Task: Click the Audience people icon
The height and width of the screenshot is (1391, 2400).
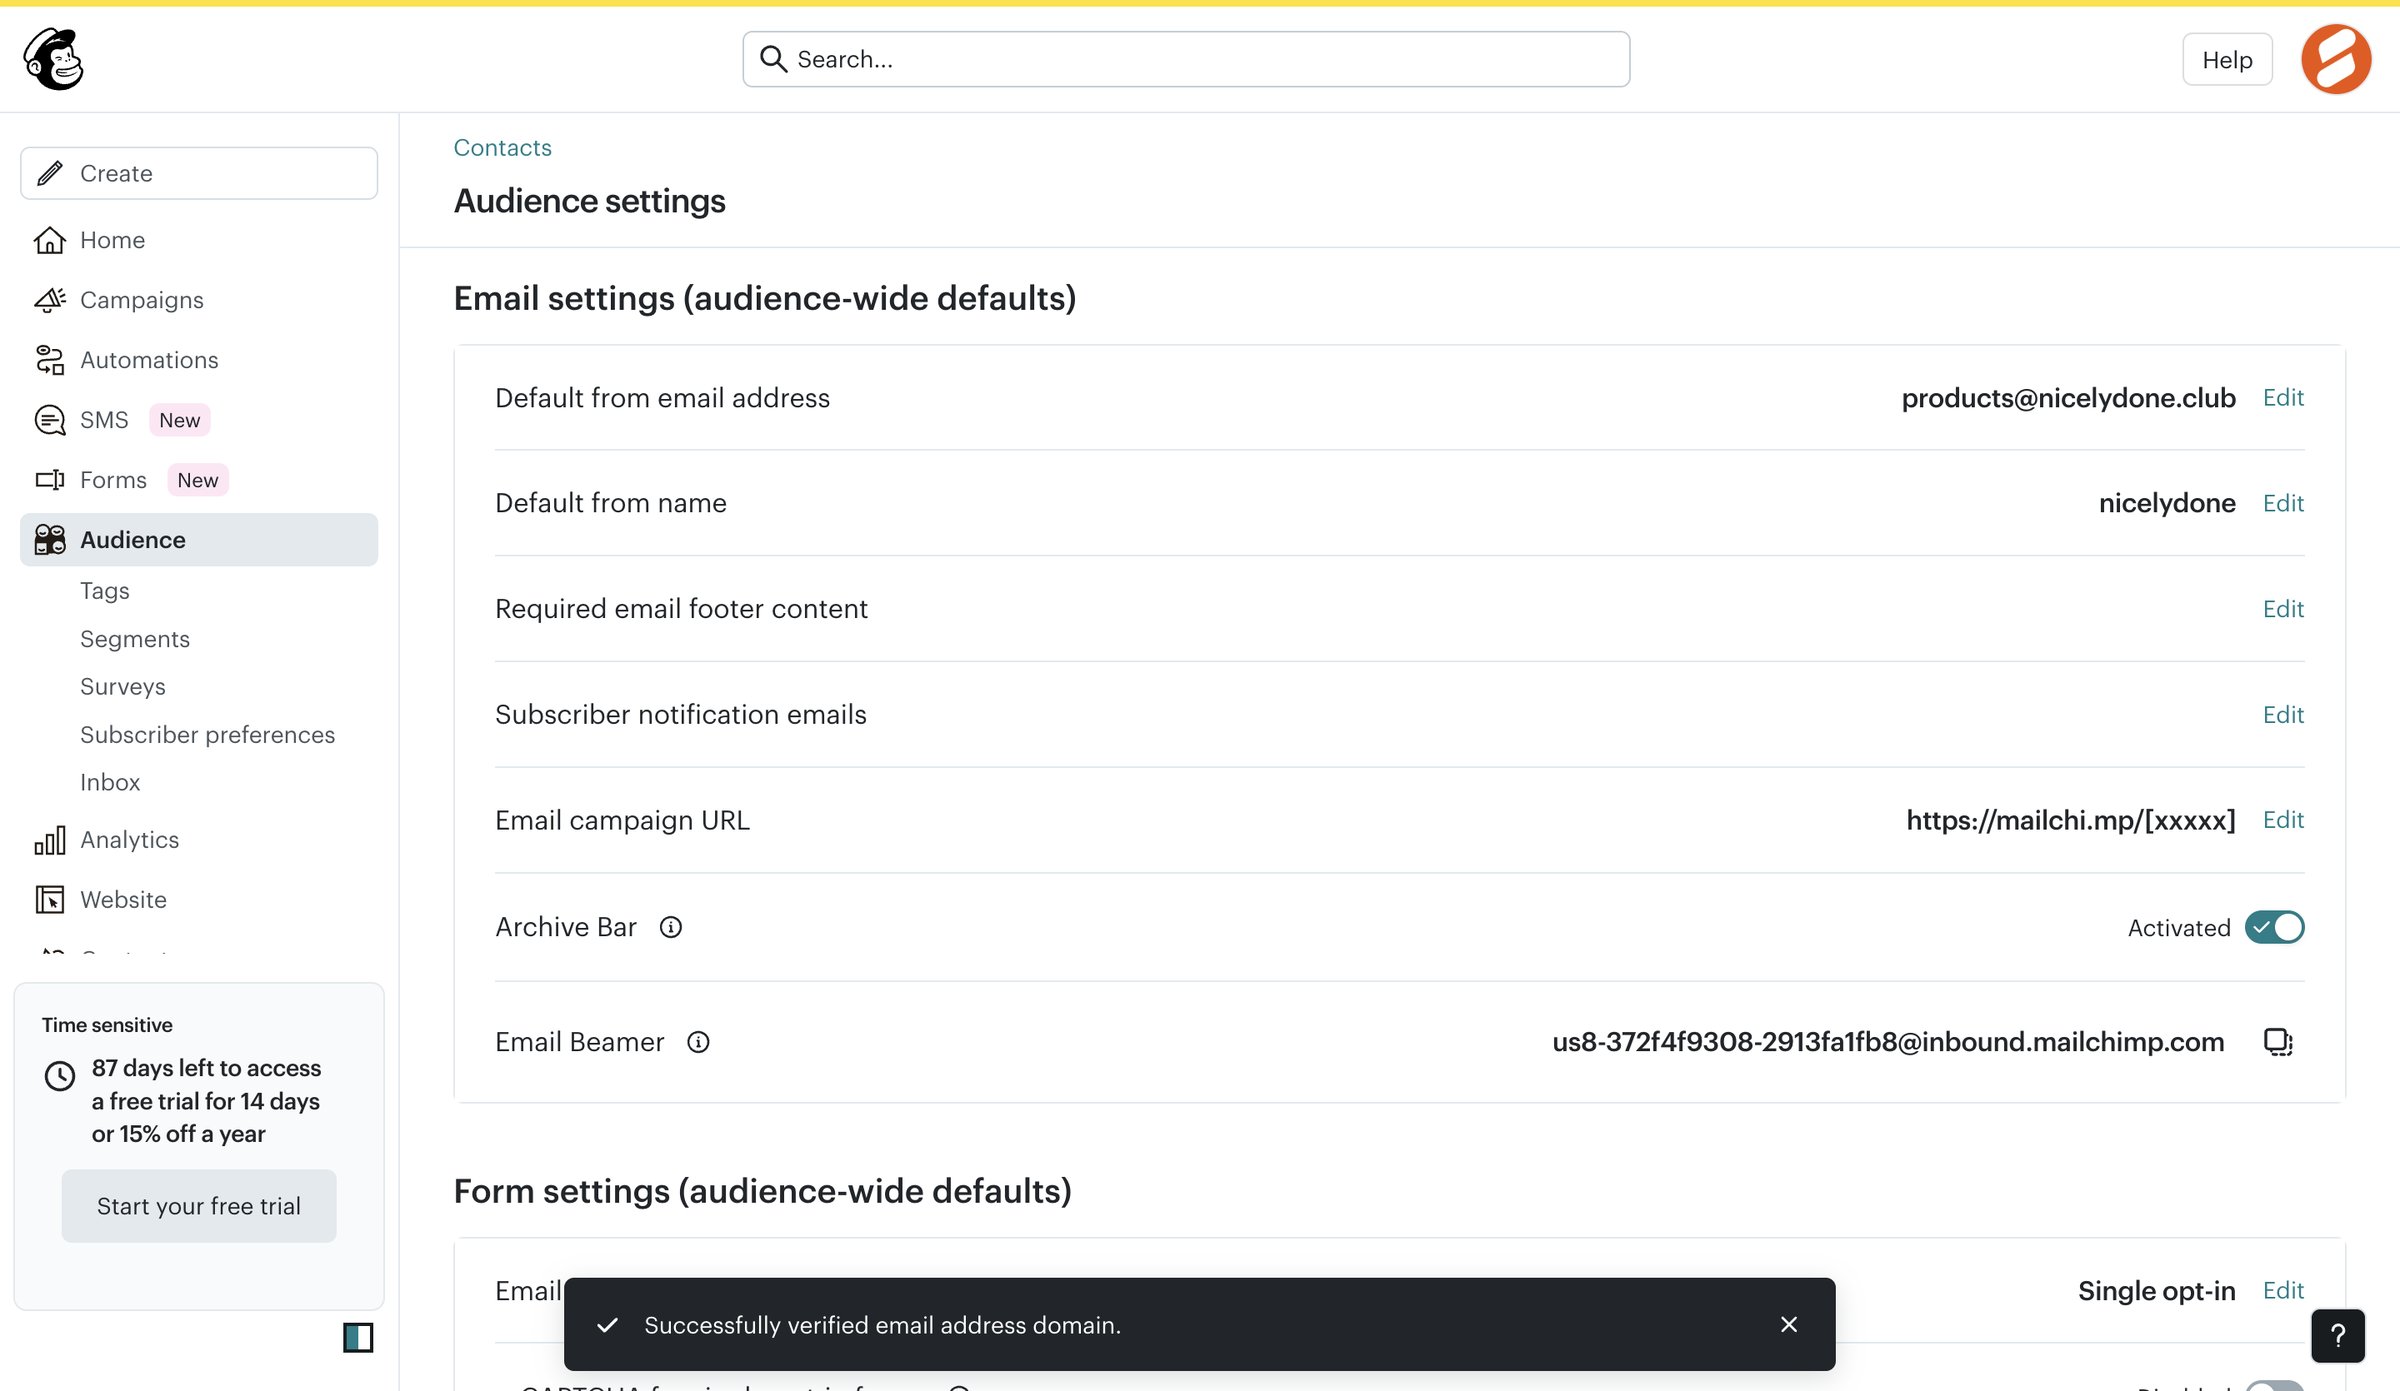Action: (50, 540)
